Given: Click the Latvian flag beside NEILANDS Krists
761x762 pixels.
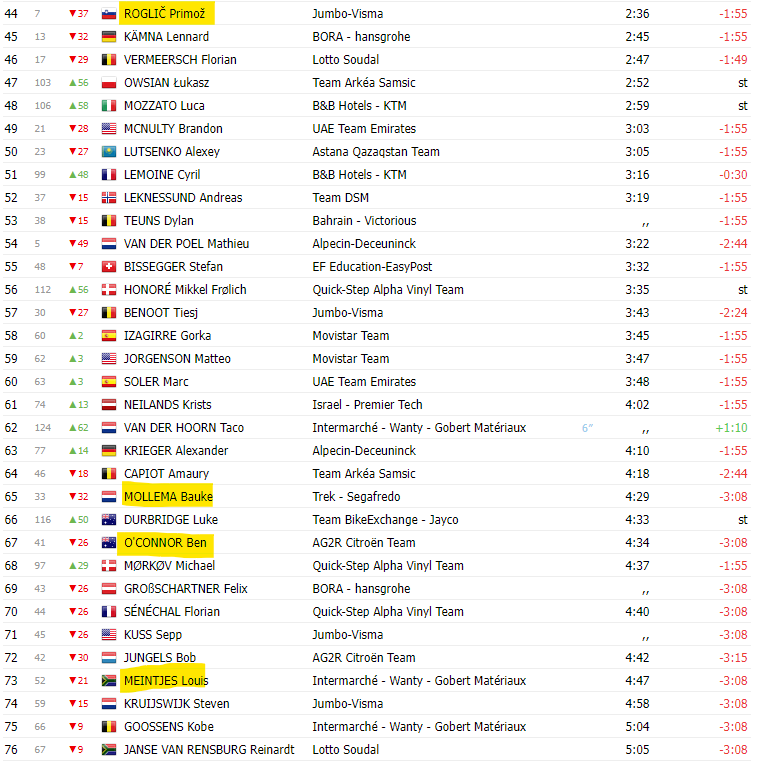Looking at the screenshot, I should pyautogui.click(x=109, y=405).
